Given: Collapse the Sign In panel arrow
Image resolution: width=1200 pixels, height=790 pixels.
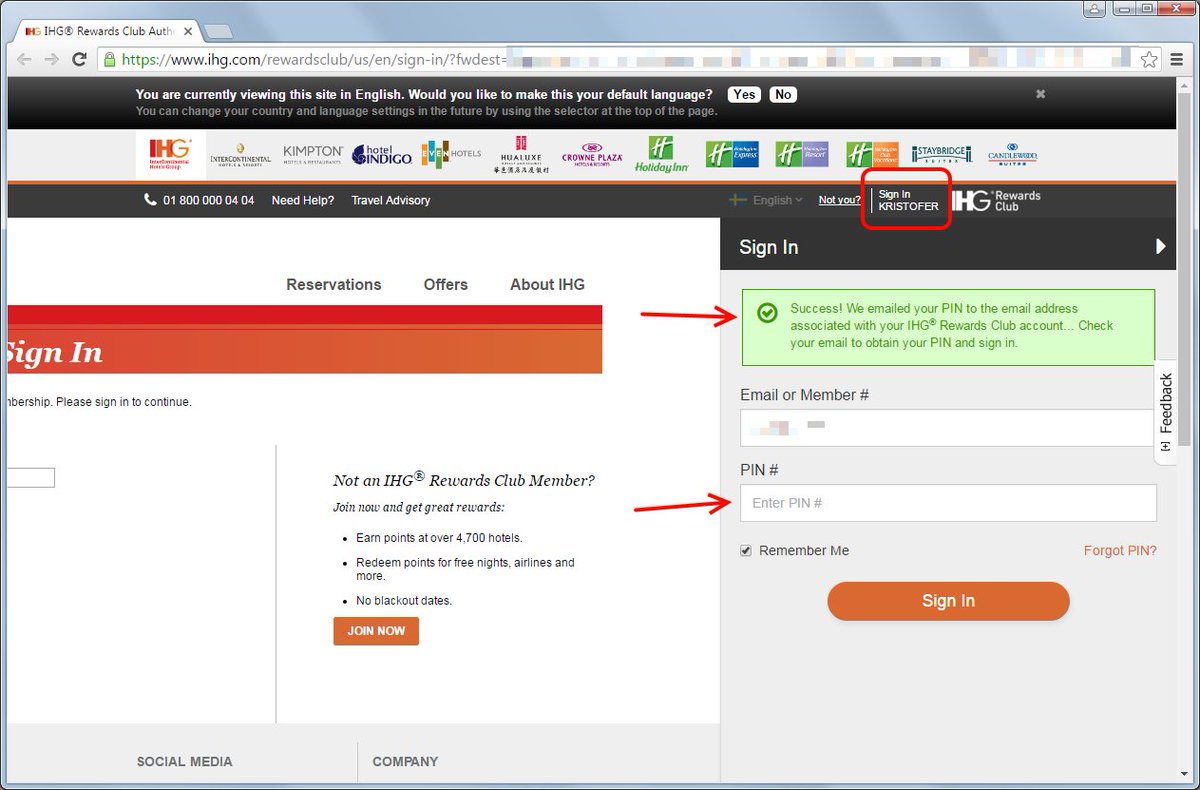Looking at the screenshot, I should pyautogui.click(x=1160, y=246).
